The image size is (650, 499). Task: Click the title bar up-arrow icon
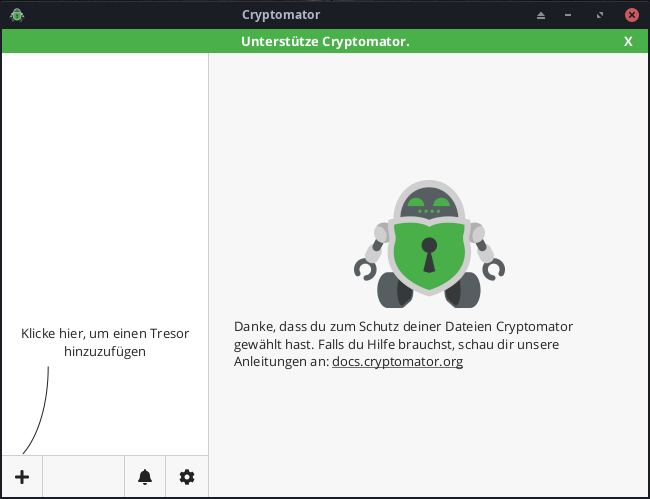coord(541,15)
